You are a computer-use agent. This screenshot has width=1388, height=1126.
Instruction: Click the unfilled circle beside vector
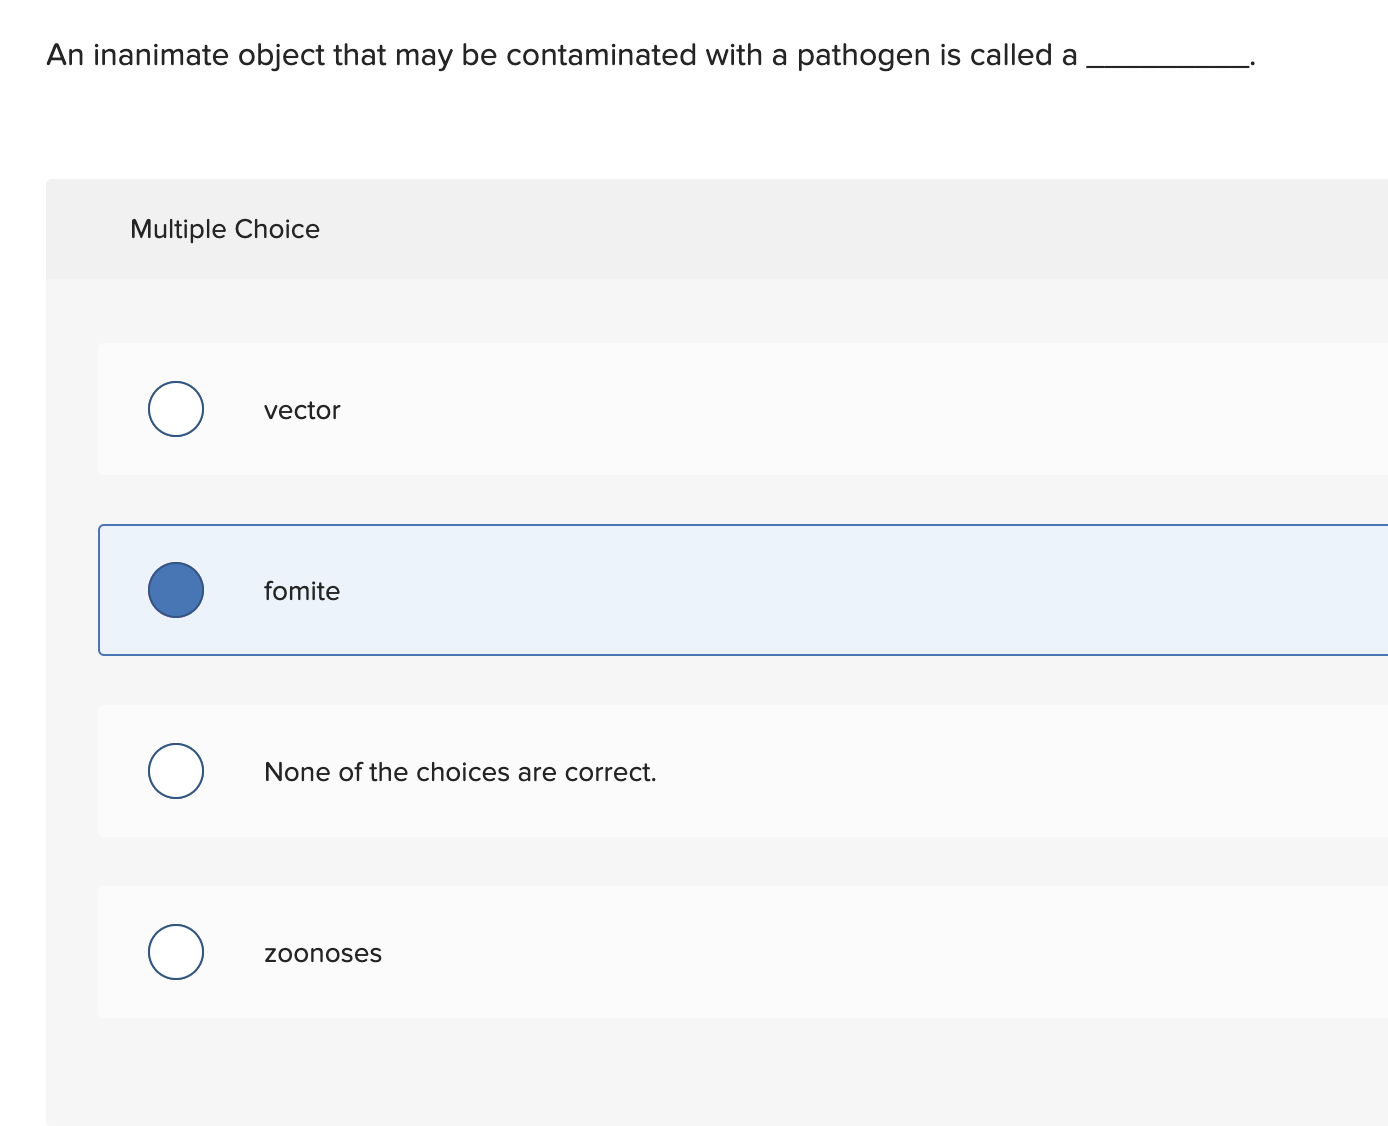(175, 409)
